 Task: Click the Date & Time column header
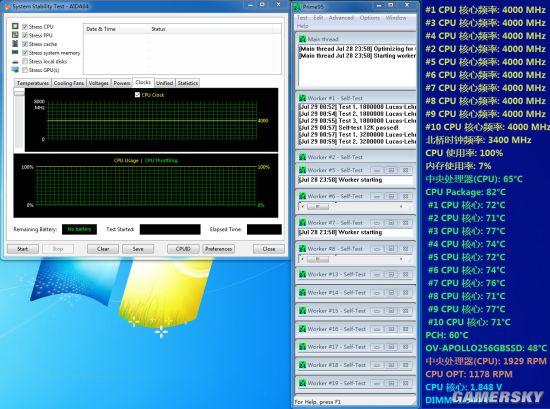(x=116, y=29)
